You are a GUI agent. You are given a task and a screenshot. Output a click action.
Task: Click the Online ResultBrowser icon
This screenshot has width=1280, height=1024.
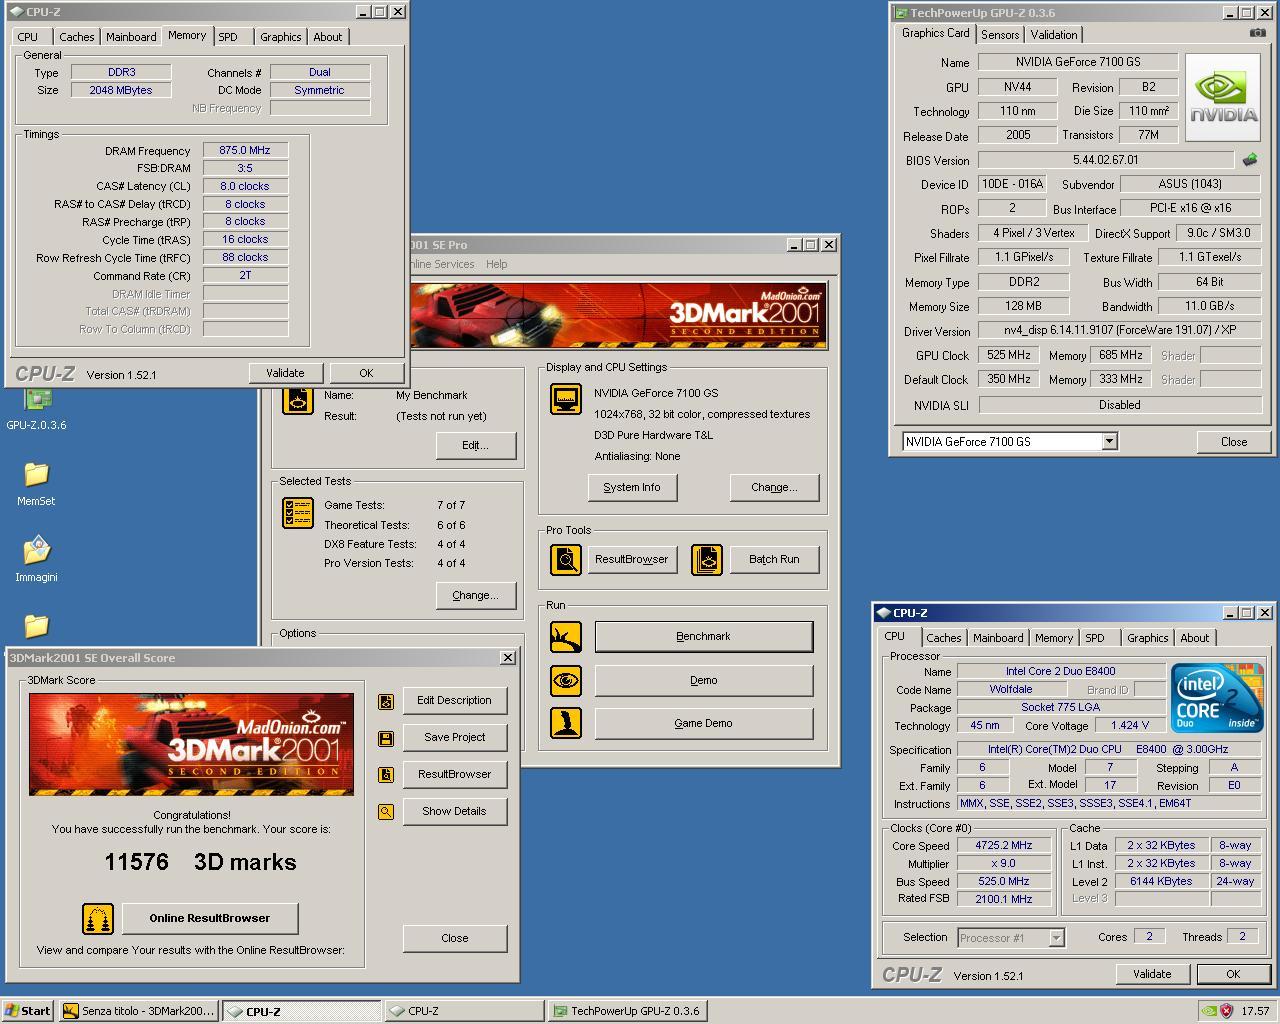click(x=98, y=918)
